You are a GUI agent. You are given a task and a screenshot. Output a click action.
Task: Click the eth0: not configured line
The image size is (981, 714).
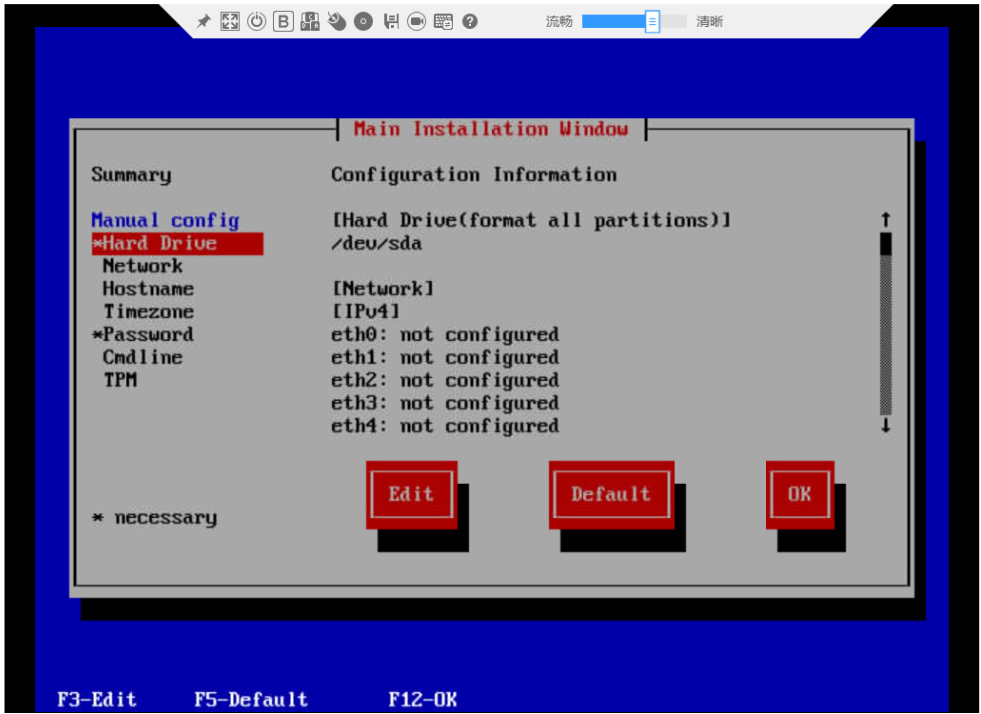click(445, 335)
